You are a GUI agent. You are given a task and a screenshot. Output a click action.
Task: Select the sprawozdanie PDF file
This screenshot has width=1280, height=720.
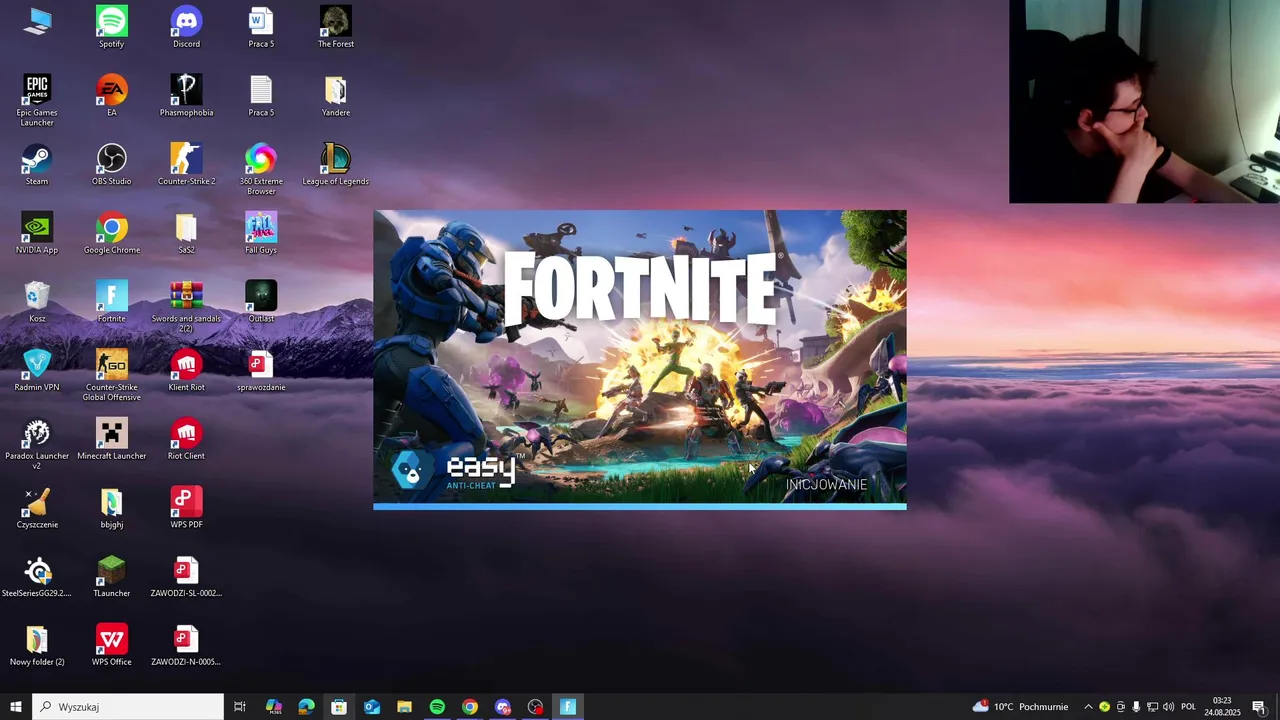point(261,370)
